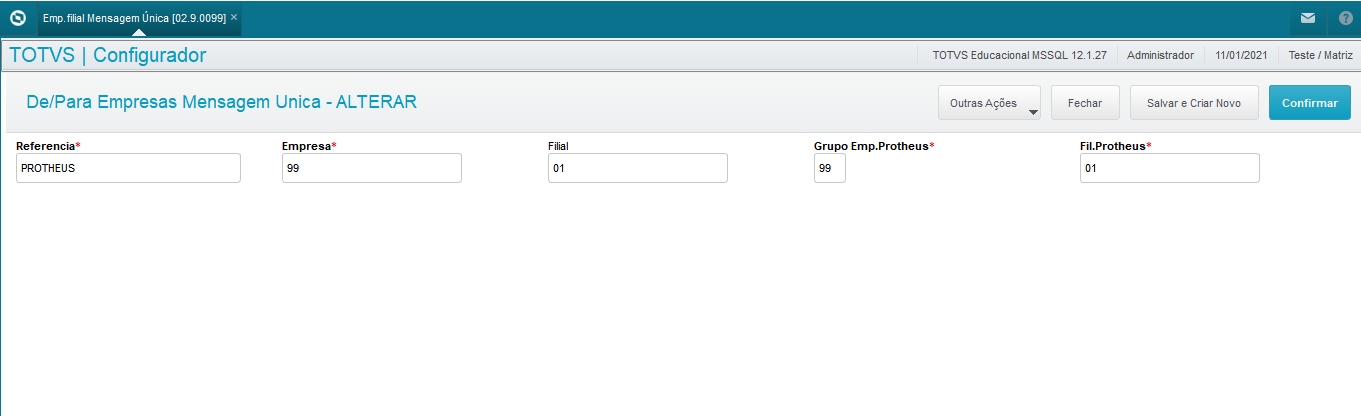Click the Empresa field label
The image size is (1361, 416).
pyautogui.click(x=309, y=146)
